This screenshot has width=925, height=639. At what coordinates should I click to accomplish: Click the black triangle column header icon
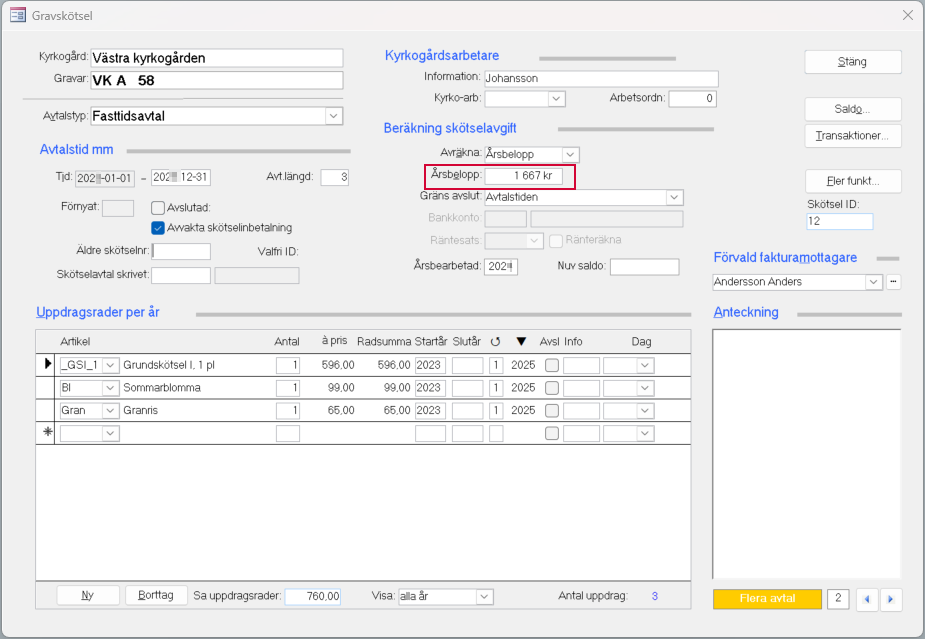[x=521, y=342]
